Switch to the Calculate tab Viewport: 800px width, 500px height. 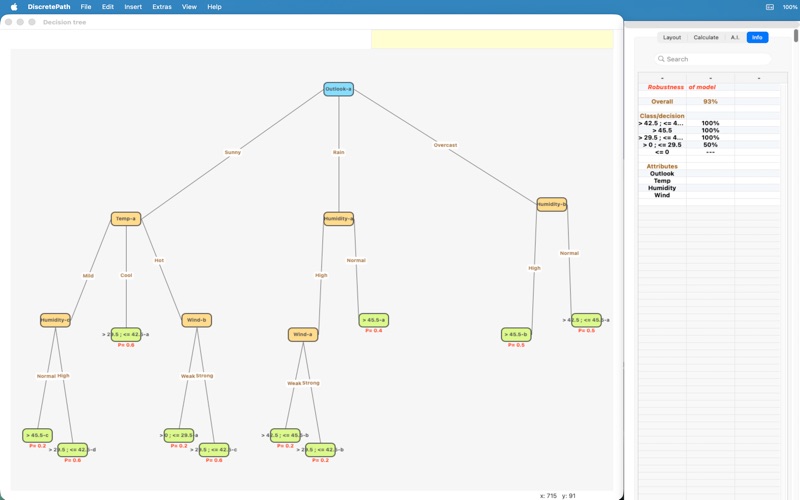[x=706, y=37]
